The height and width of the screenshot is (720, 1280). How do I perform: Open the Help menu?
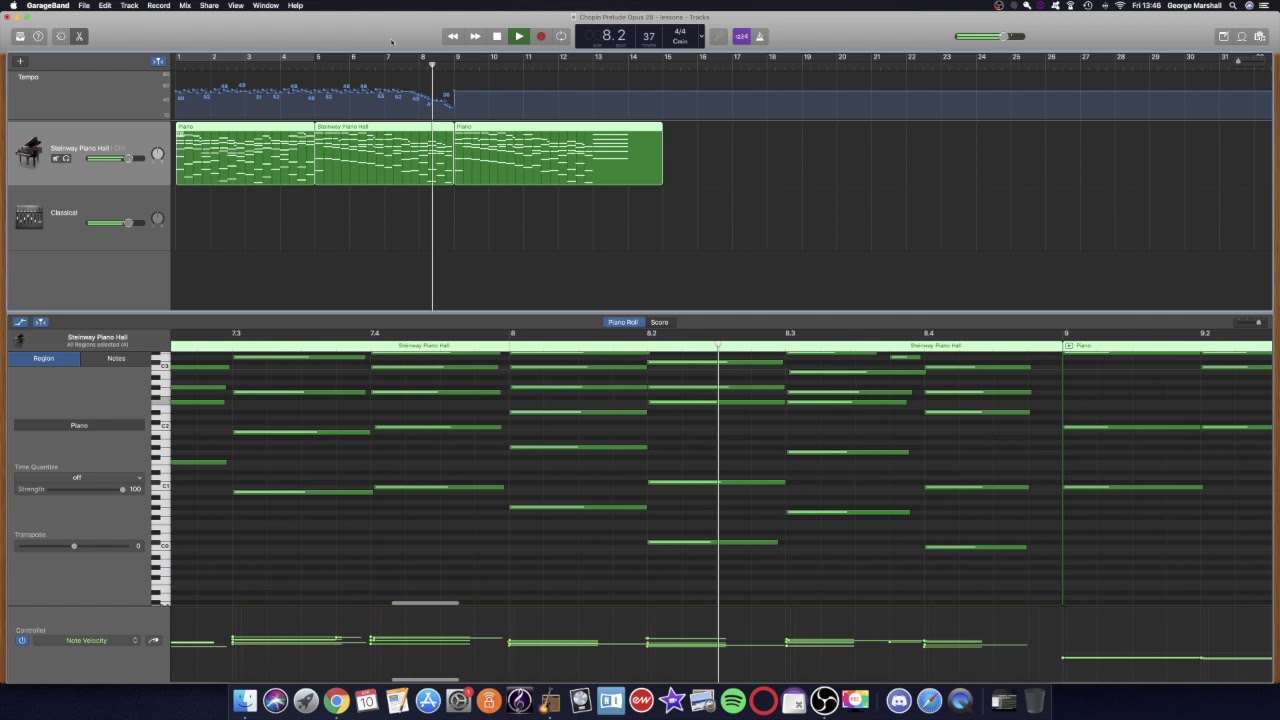[295, 6]
